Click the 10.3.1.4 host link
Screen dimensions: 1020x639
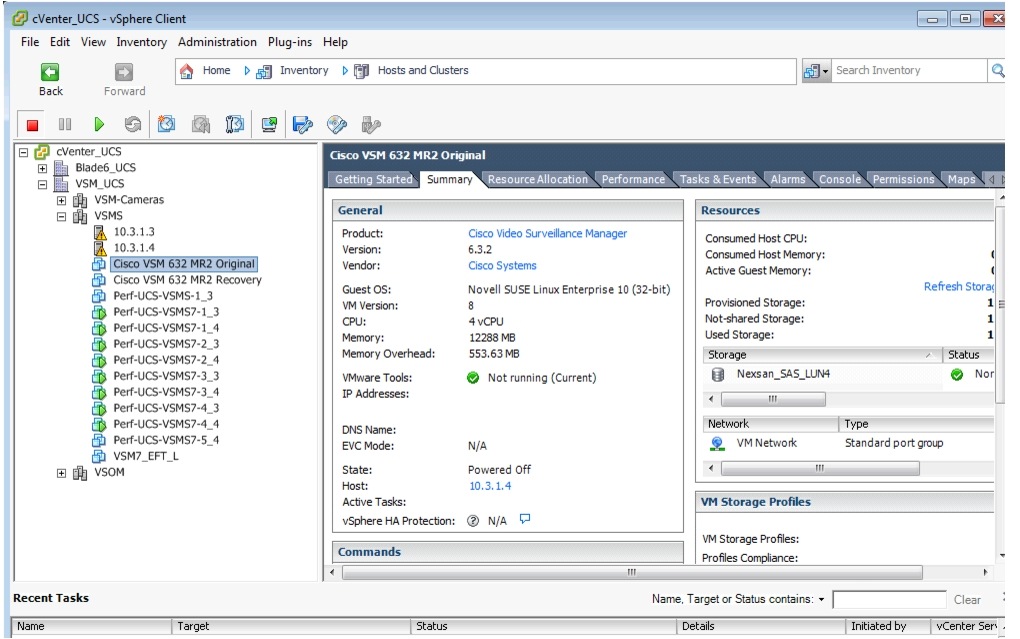(489, 486)
